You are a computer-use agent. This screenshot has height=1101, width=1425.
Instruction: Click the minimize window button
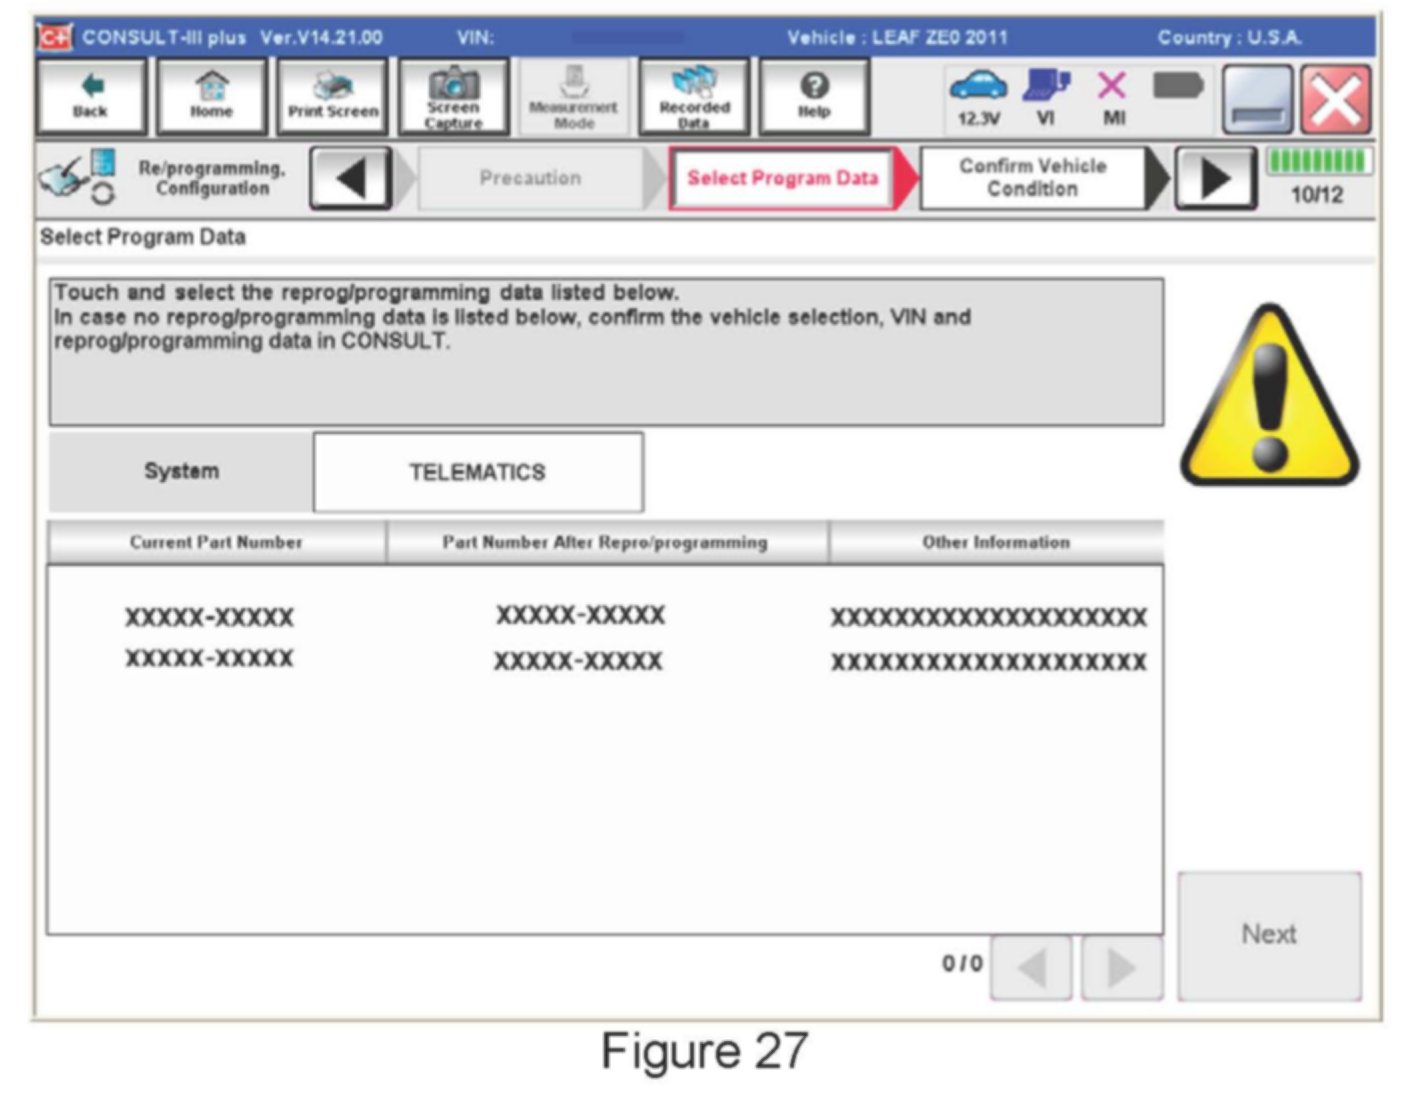(x=1257, y=99)
